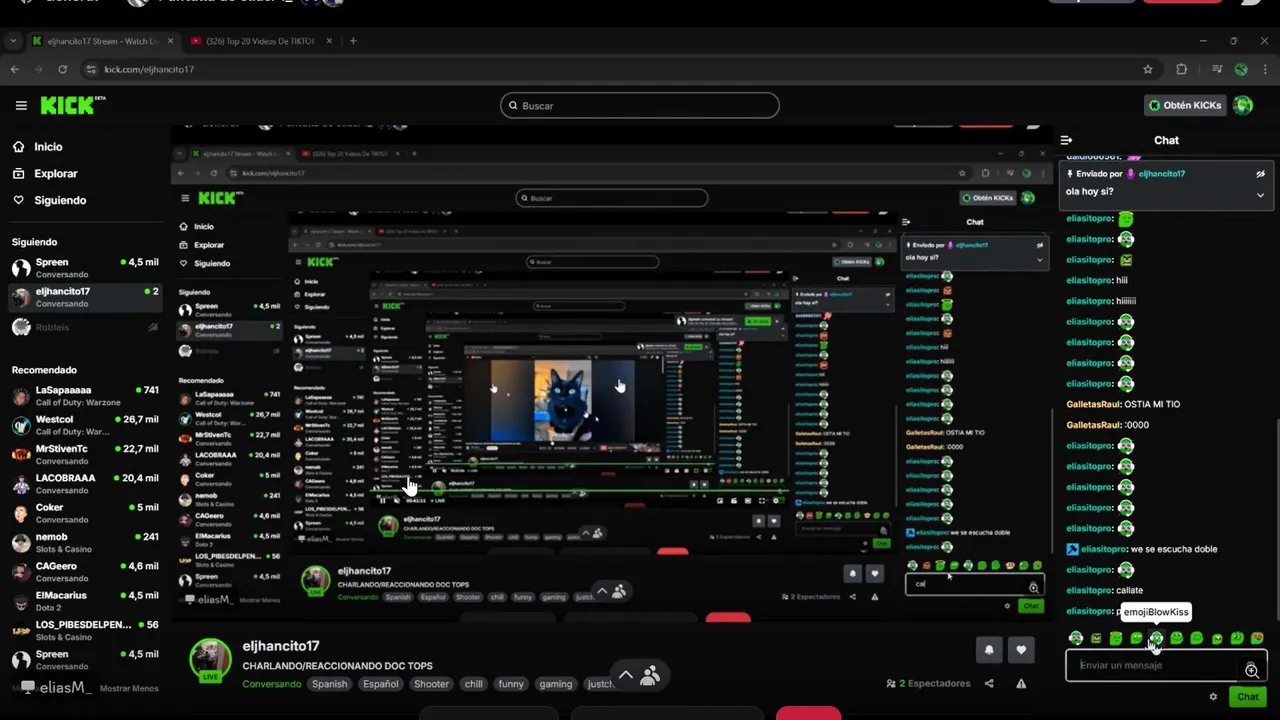Collapse the chat panel with the arrow icon
This screenshot has height=720, width=1280.
point(1066,140)
